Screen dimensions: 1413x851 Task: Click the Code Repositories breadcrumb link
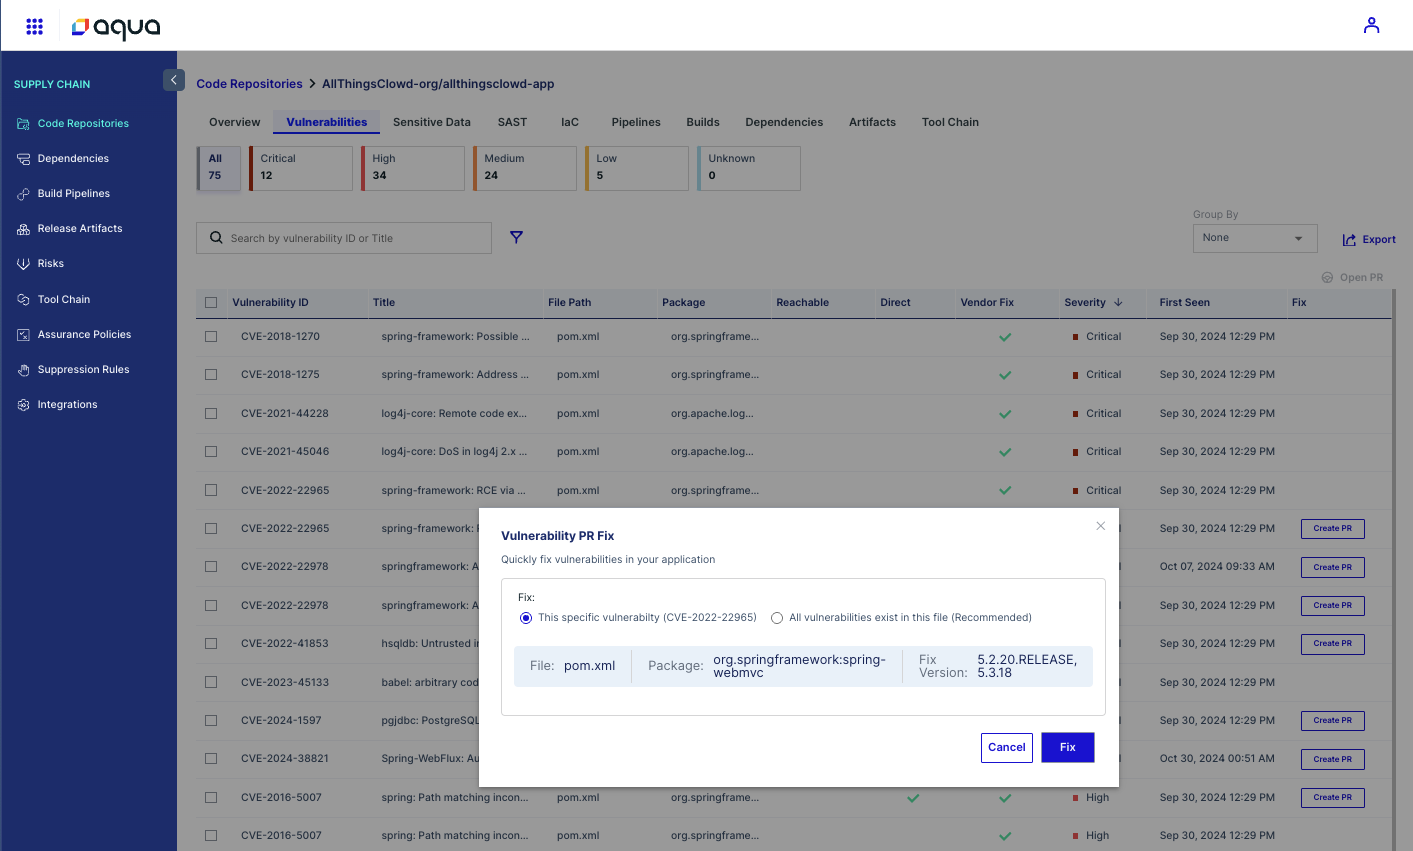(x=249, y=84)
